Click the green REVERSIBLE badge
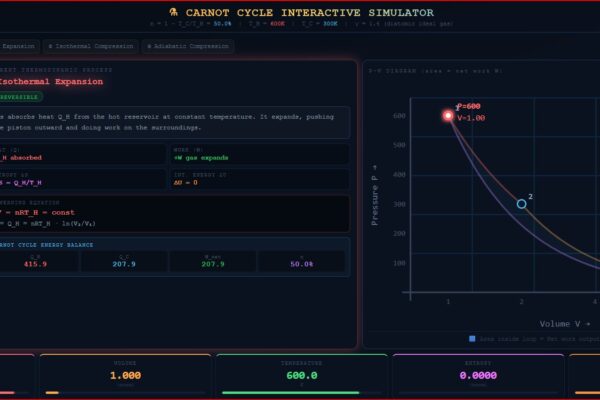 [21, 97]
